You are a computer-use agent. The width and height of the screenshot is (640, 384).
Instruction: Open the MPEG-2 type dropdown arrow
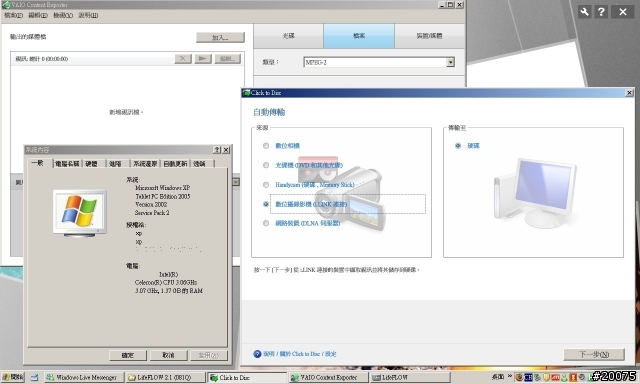point(450,62)
